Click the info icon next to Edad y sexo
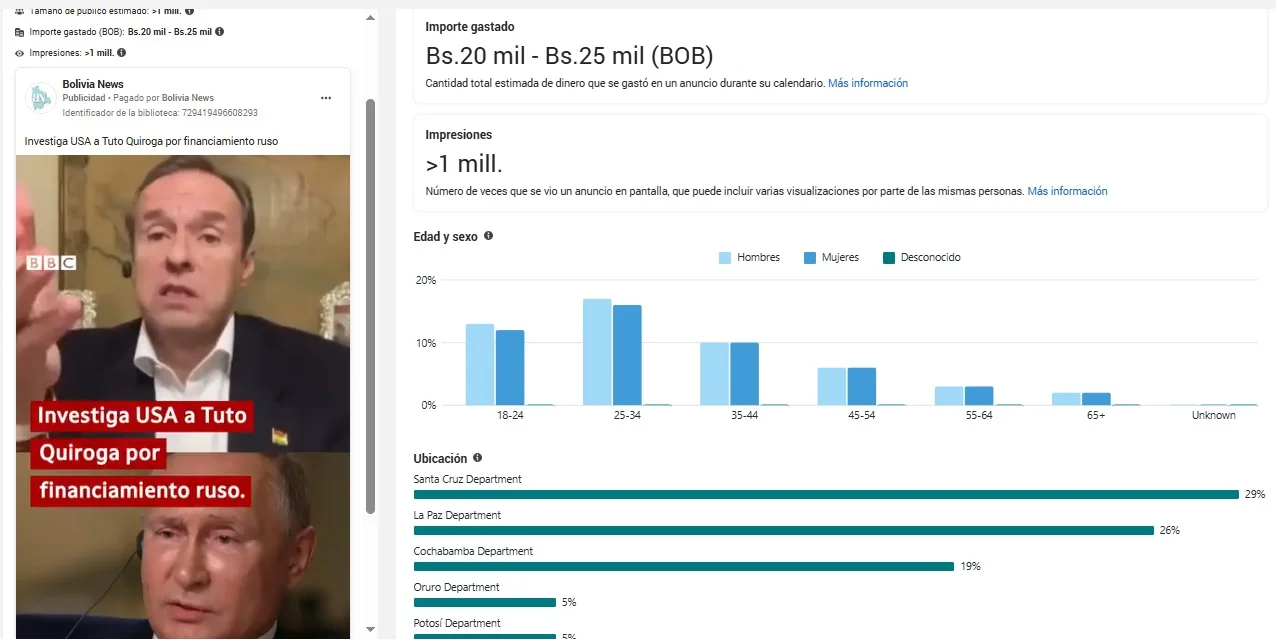1276x640 pixels. point(488,236)
